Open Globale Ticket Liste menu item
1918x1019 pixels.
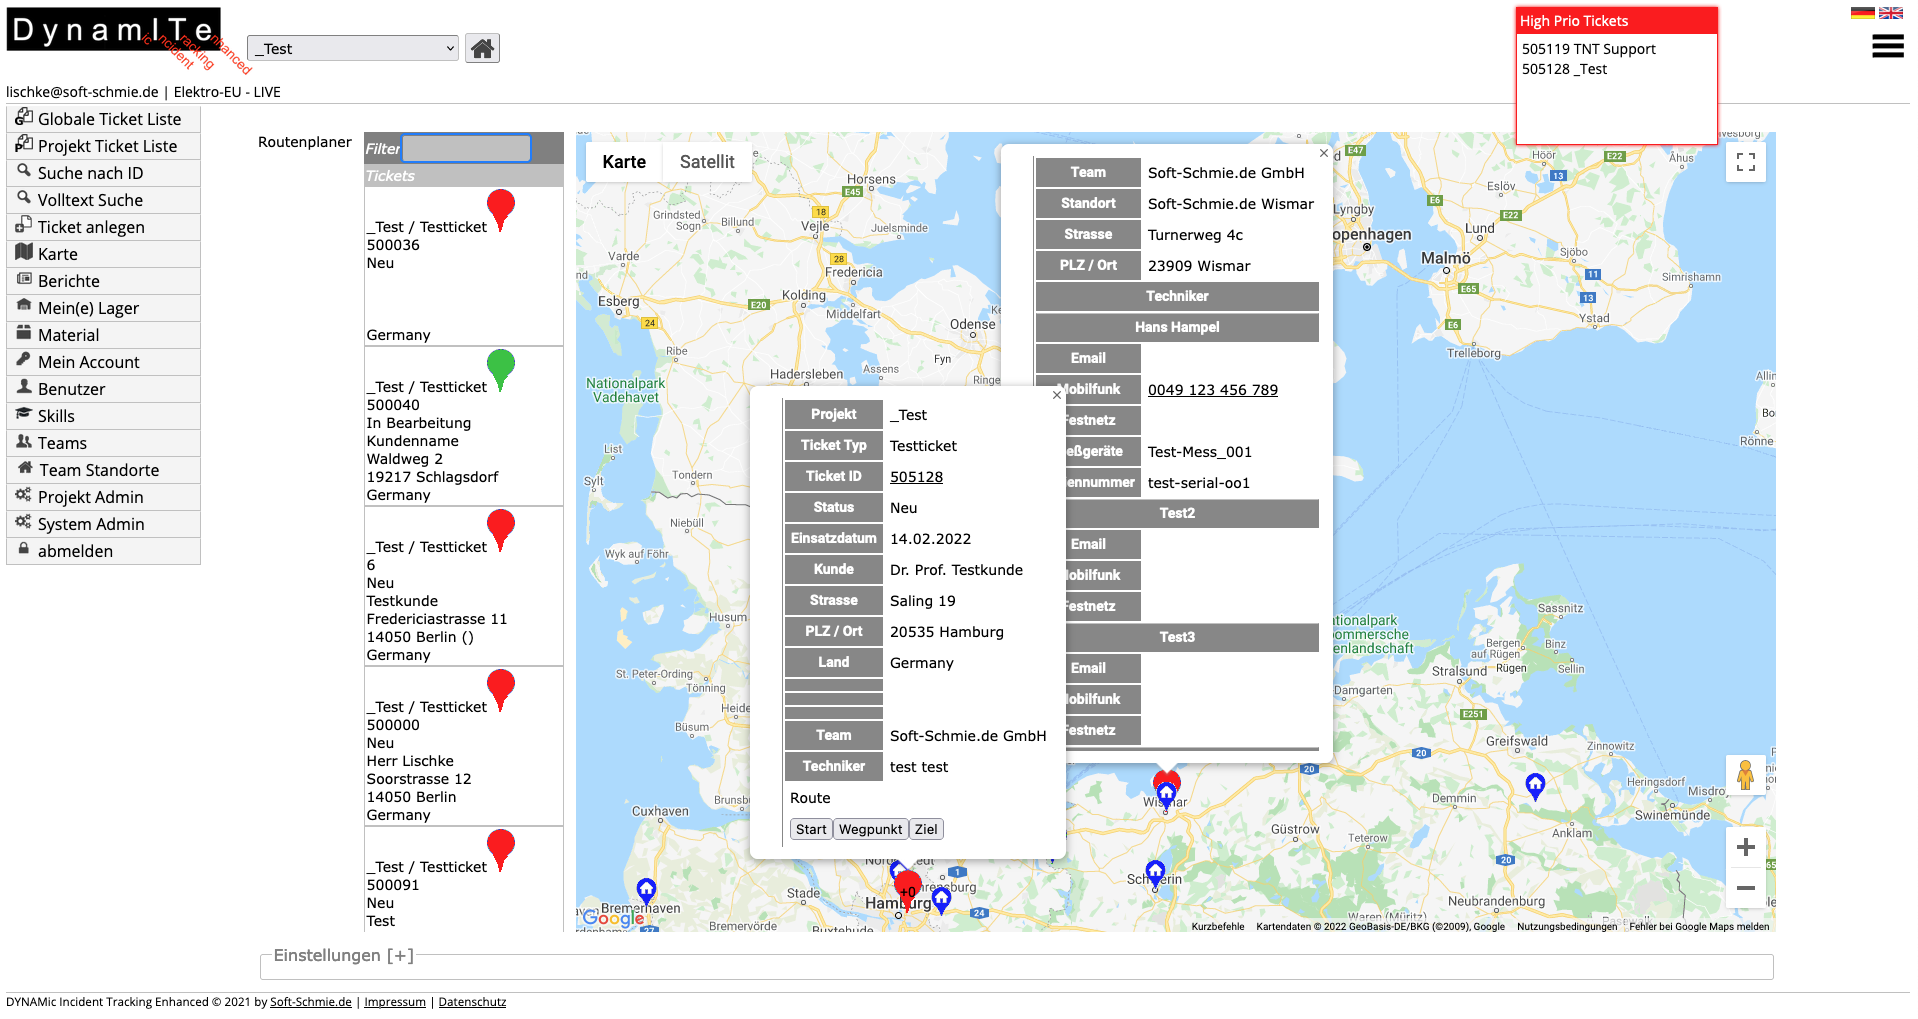[109, 119]
